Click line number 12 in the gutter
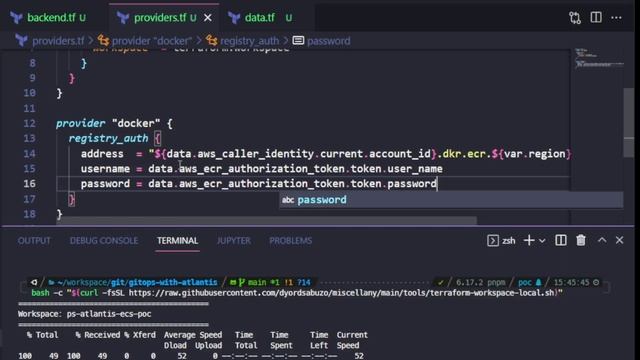Viewport: 640px width, 360px height. point(29,123)
